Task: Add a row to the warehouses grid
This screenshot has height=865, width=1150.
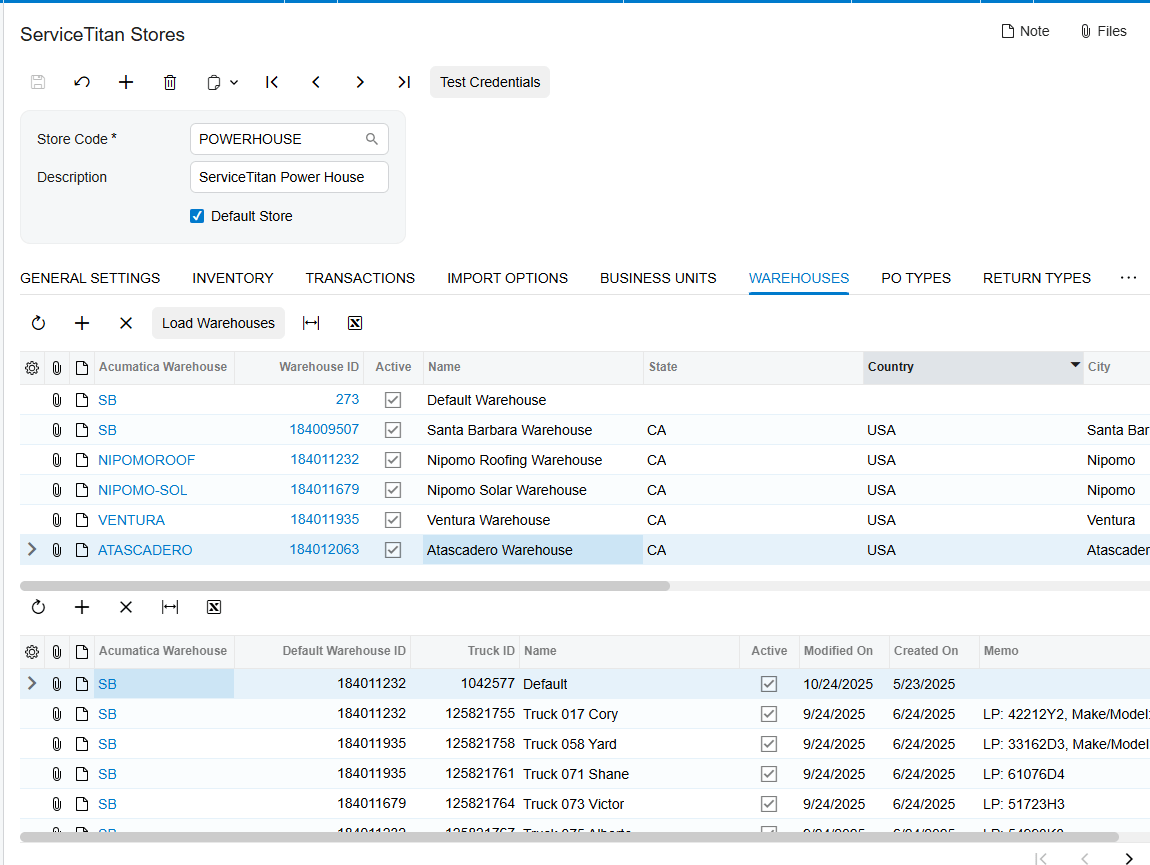Action: 82,323
